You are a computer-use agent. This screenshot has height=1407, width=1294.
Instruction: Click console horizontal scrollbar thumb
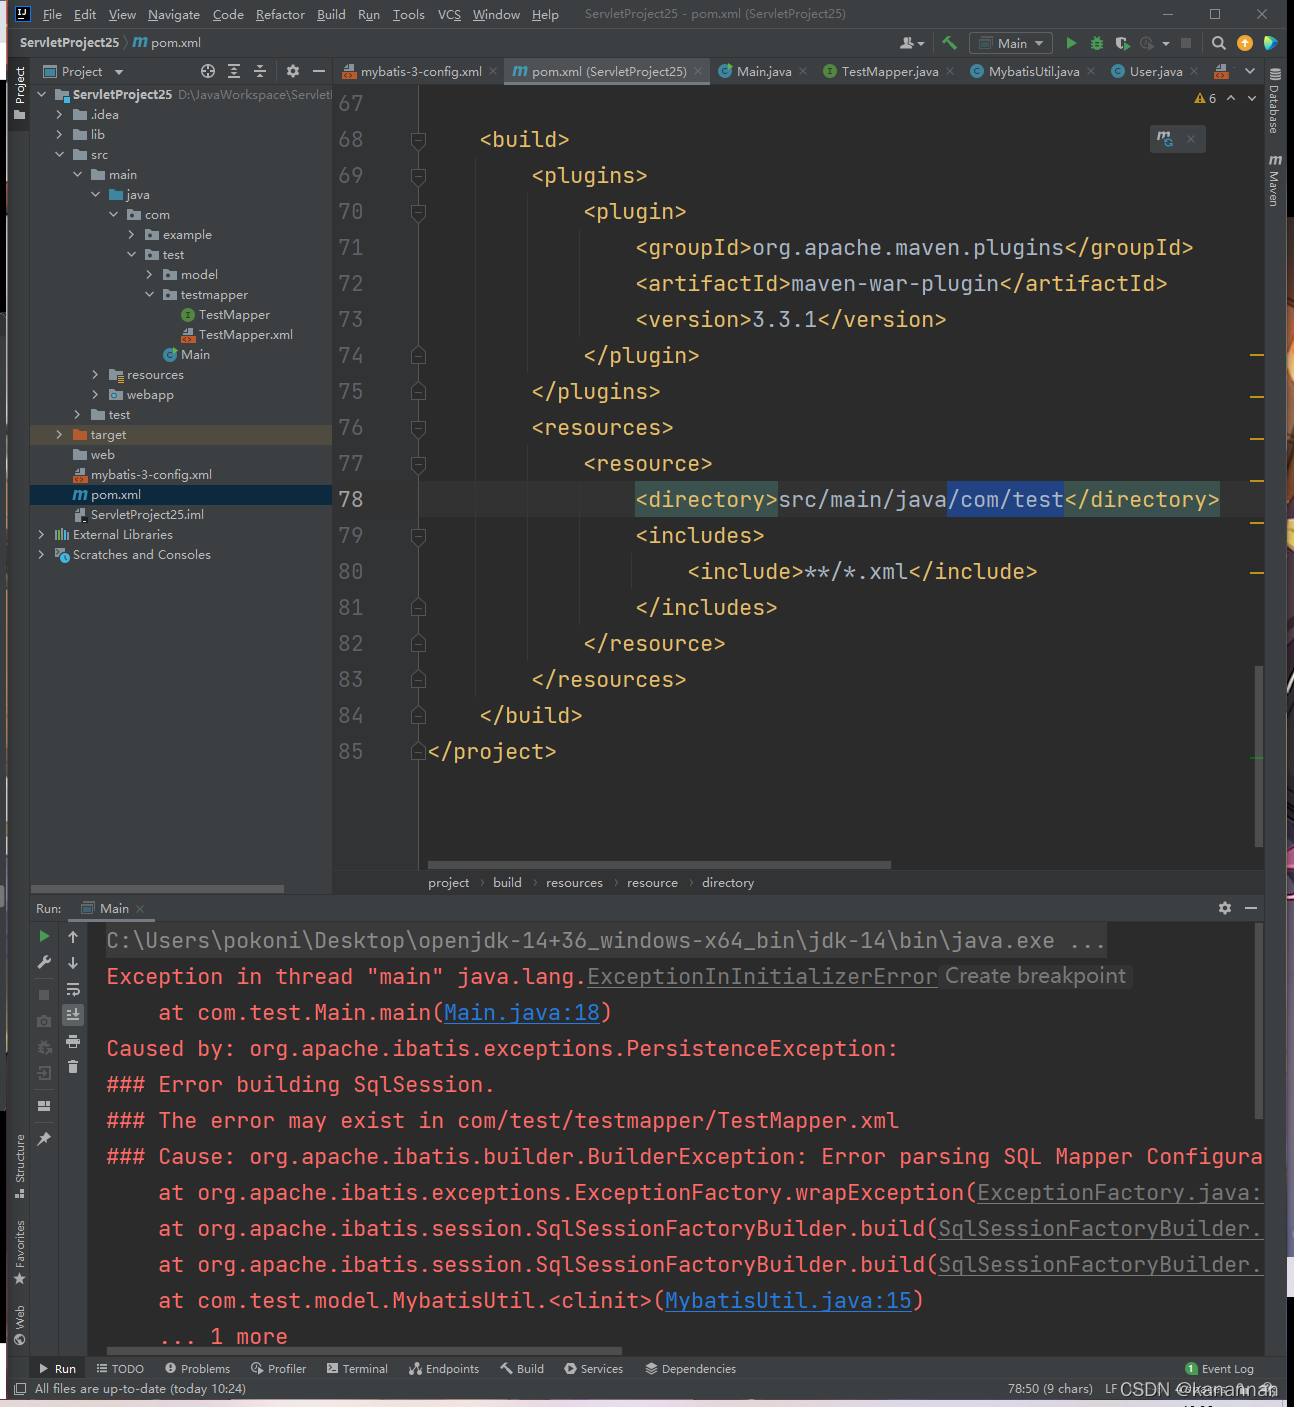[364, 1350]
